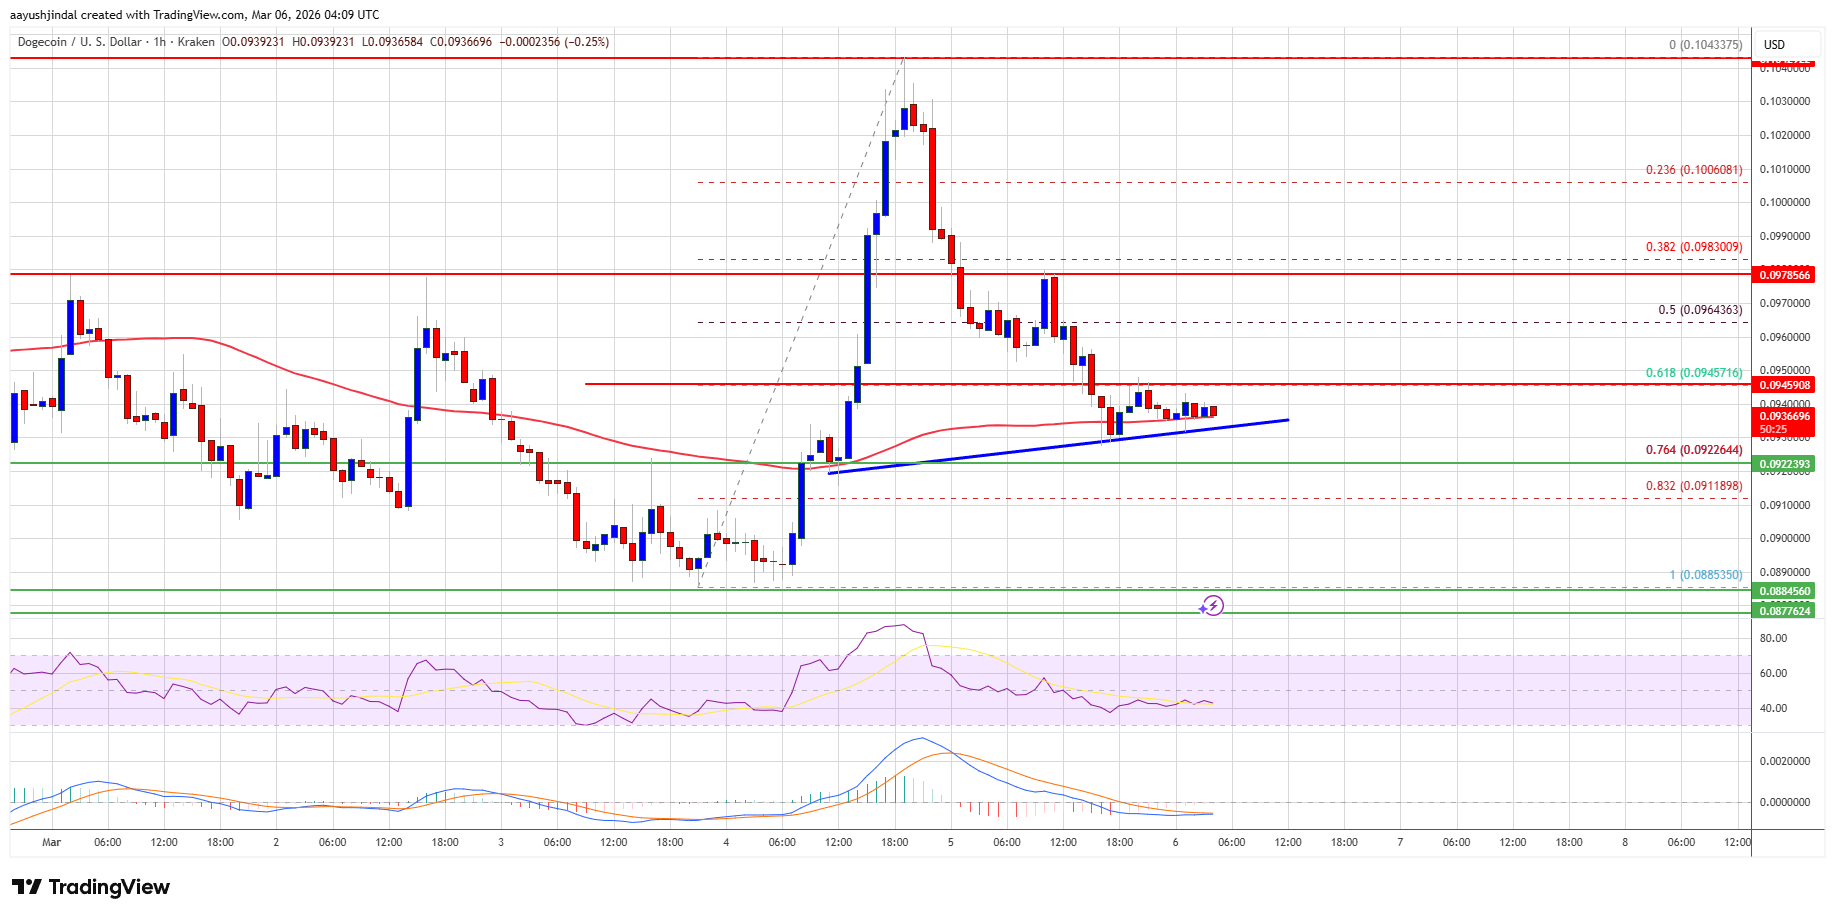Click the 0.618 (0.0945716) Fibonacci label

1693,373
